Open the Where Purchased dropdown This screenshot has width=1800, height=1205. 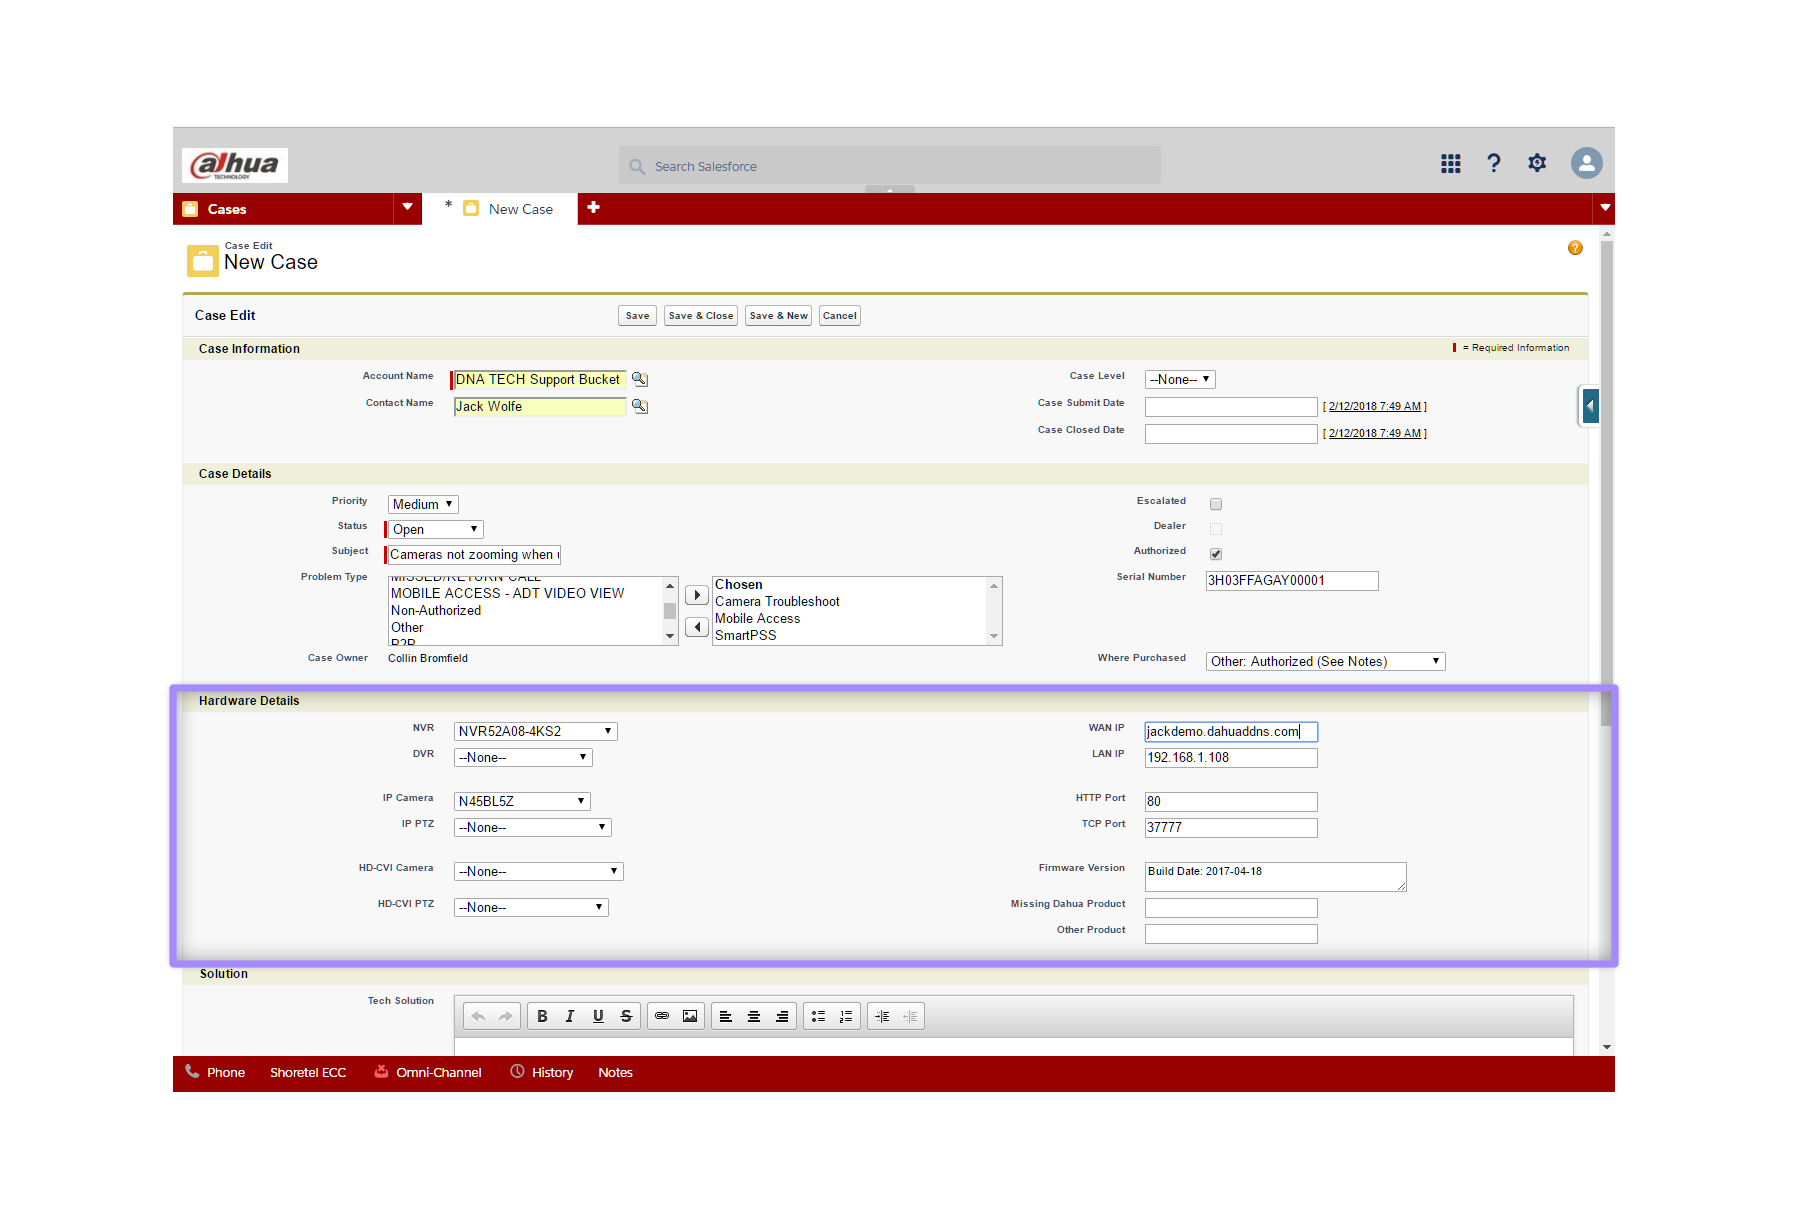pos(1325,662)
